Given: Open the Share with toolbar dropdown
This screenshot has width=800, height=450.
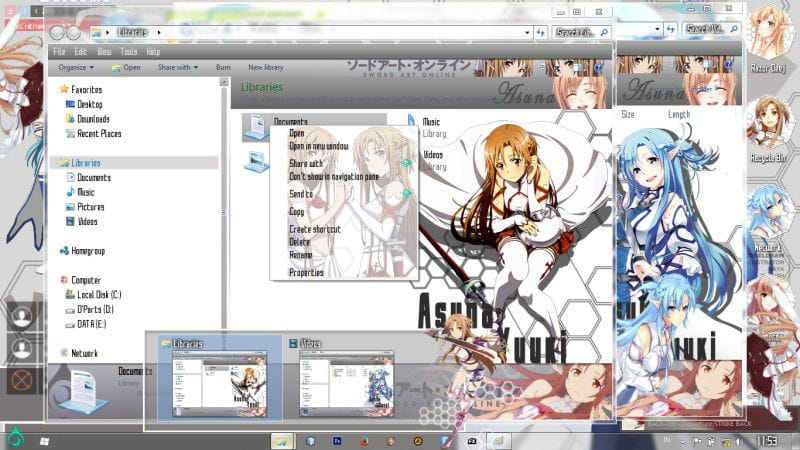Looking at the screenshot, I should (x=178, y=67).
